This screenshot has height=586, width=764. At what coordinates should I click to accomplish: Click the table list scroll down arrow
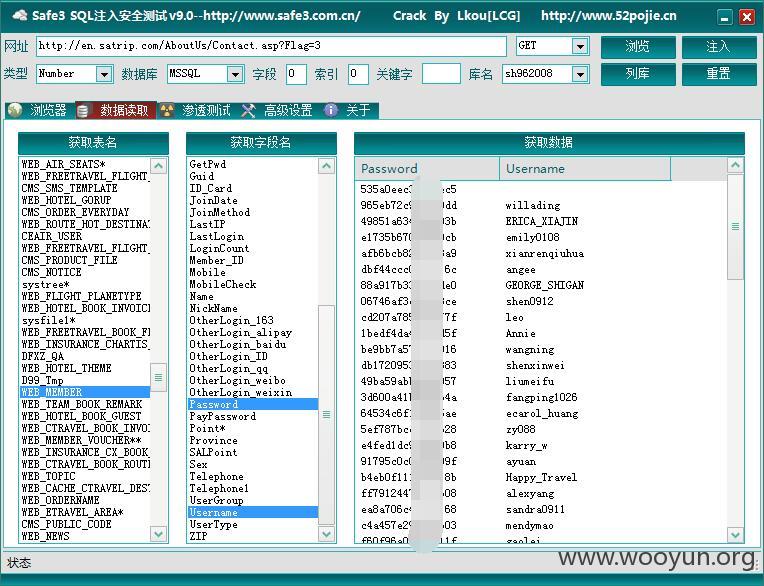click(x=158, y=534)
